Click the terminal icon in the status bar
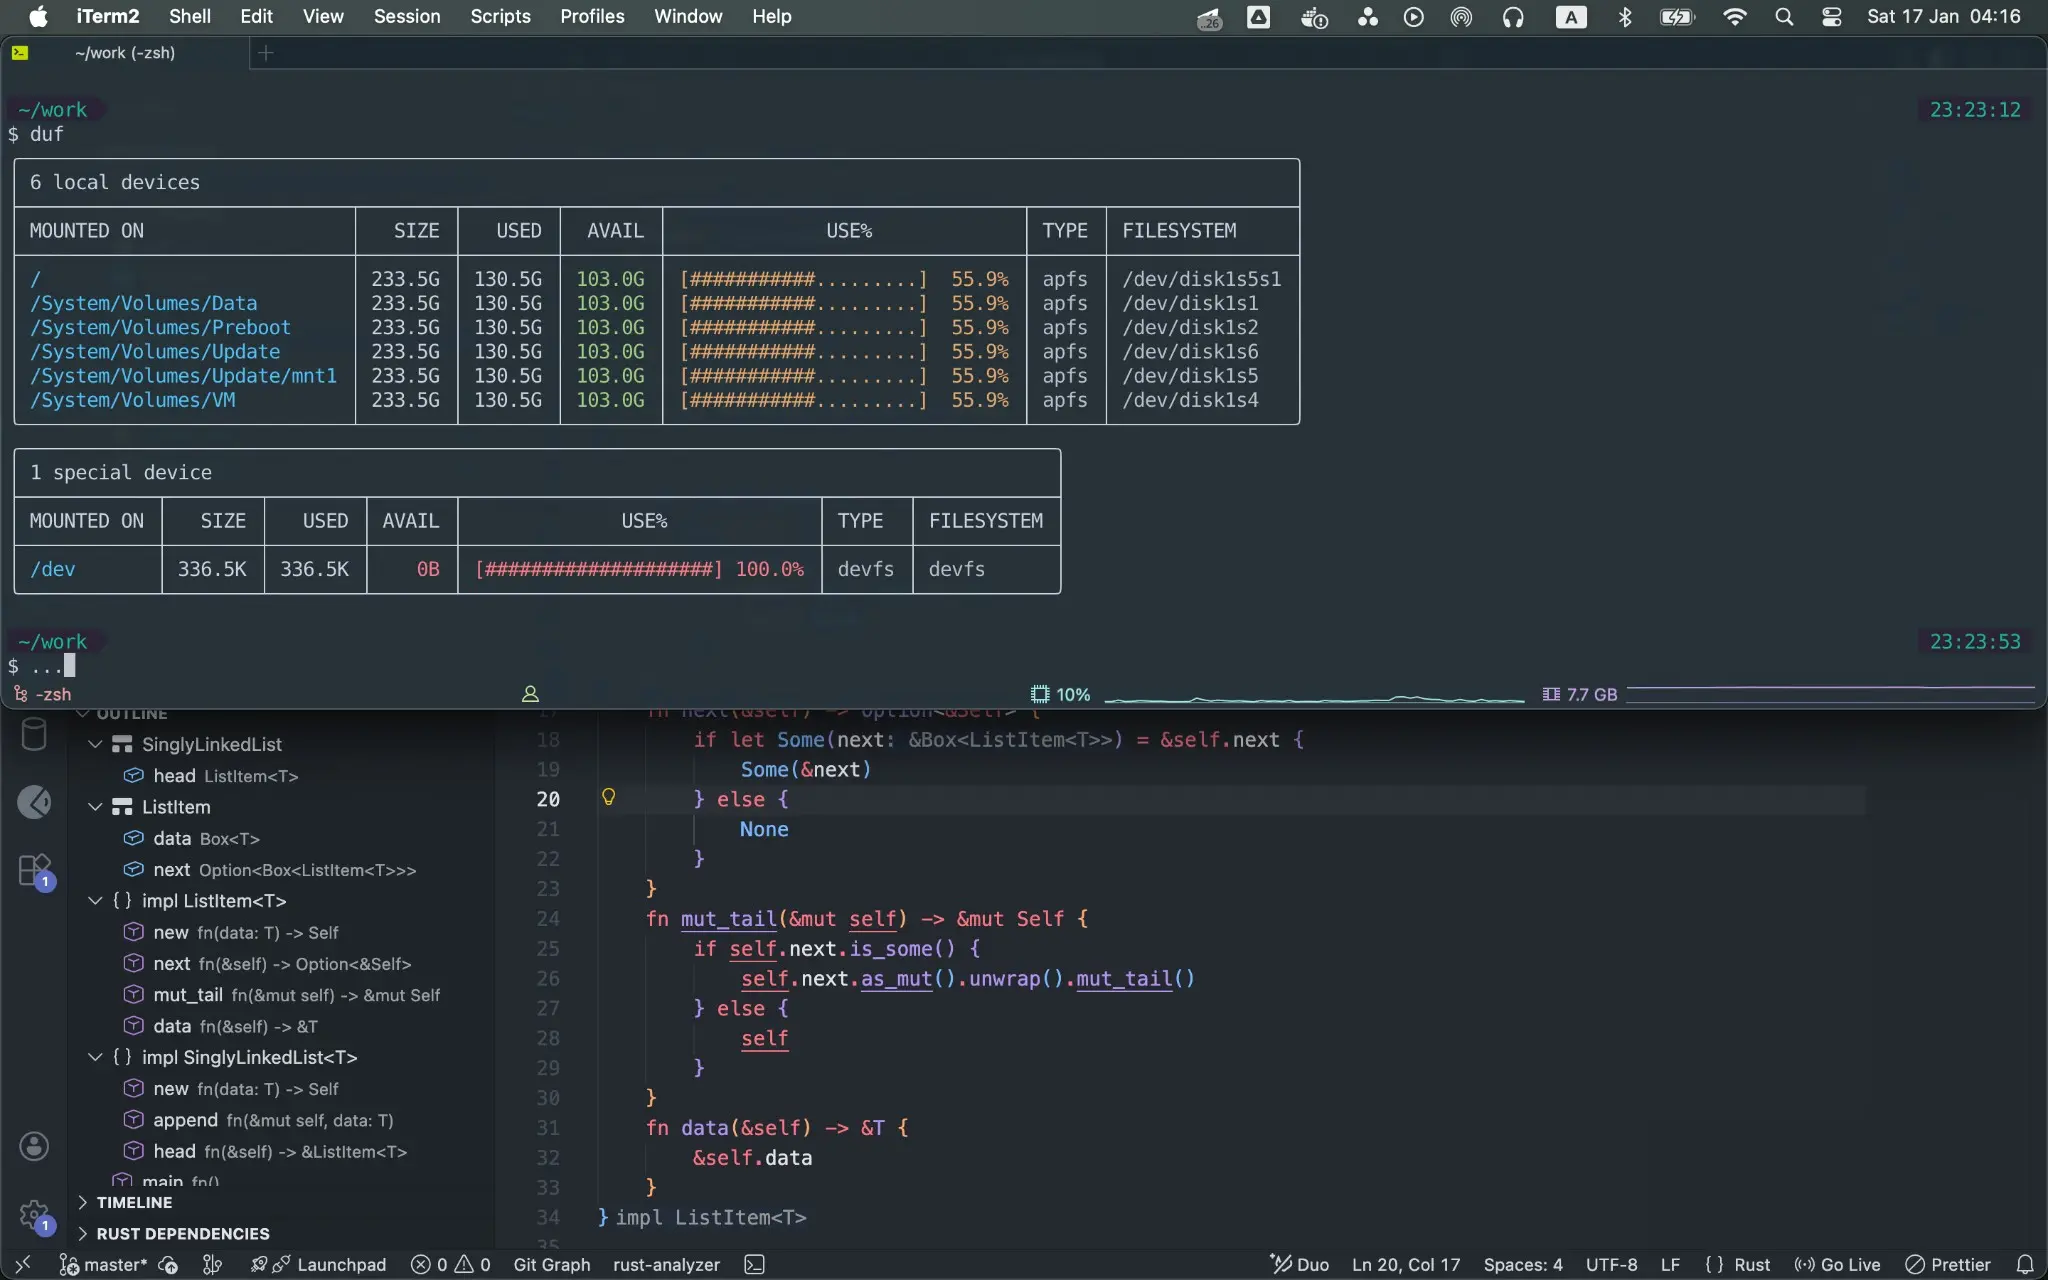The width and height of the screenshot is (2048, 1280). coord(755,1264)
